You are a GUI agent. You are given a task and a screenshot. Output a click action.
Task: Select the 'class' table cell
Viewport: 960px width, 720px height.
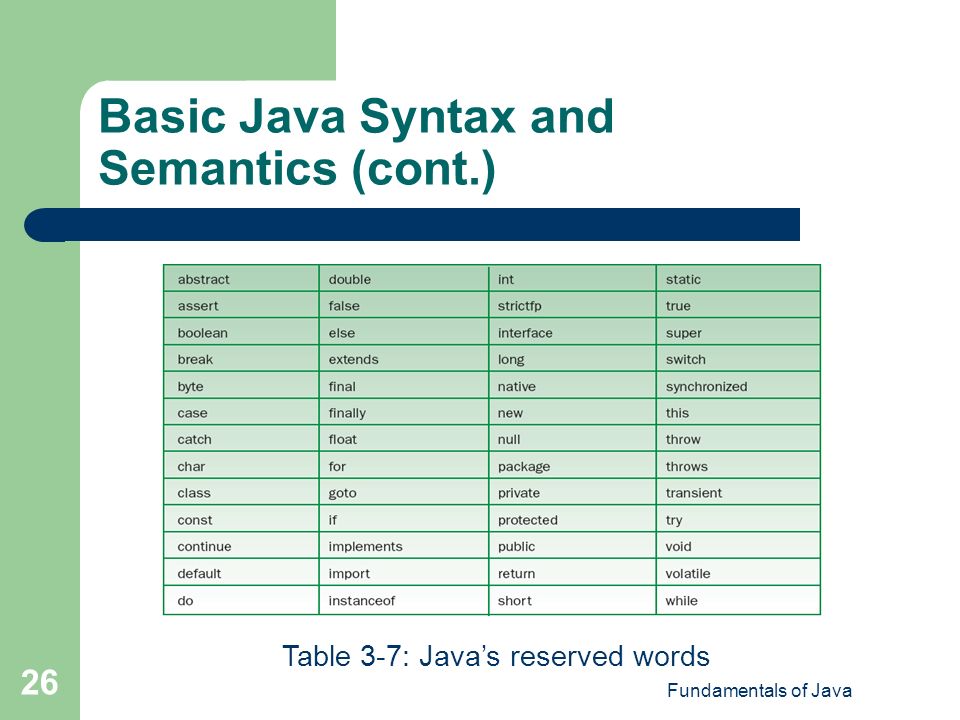[241, 493]
